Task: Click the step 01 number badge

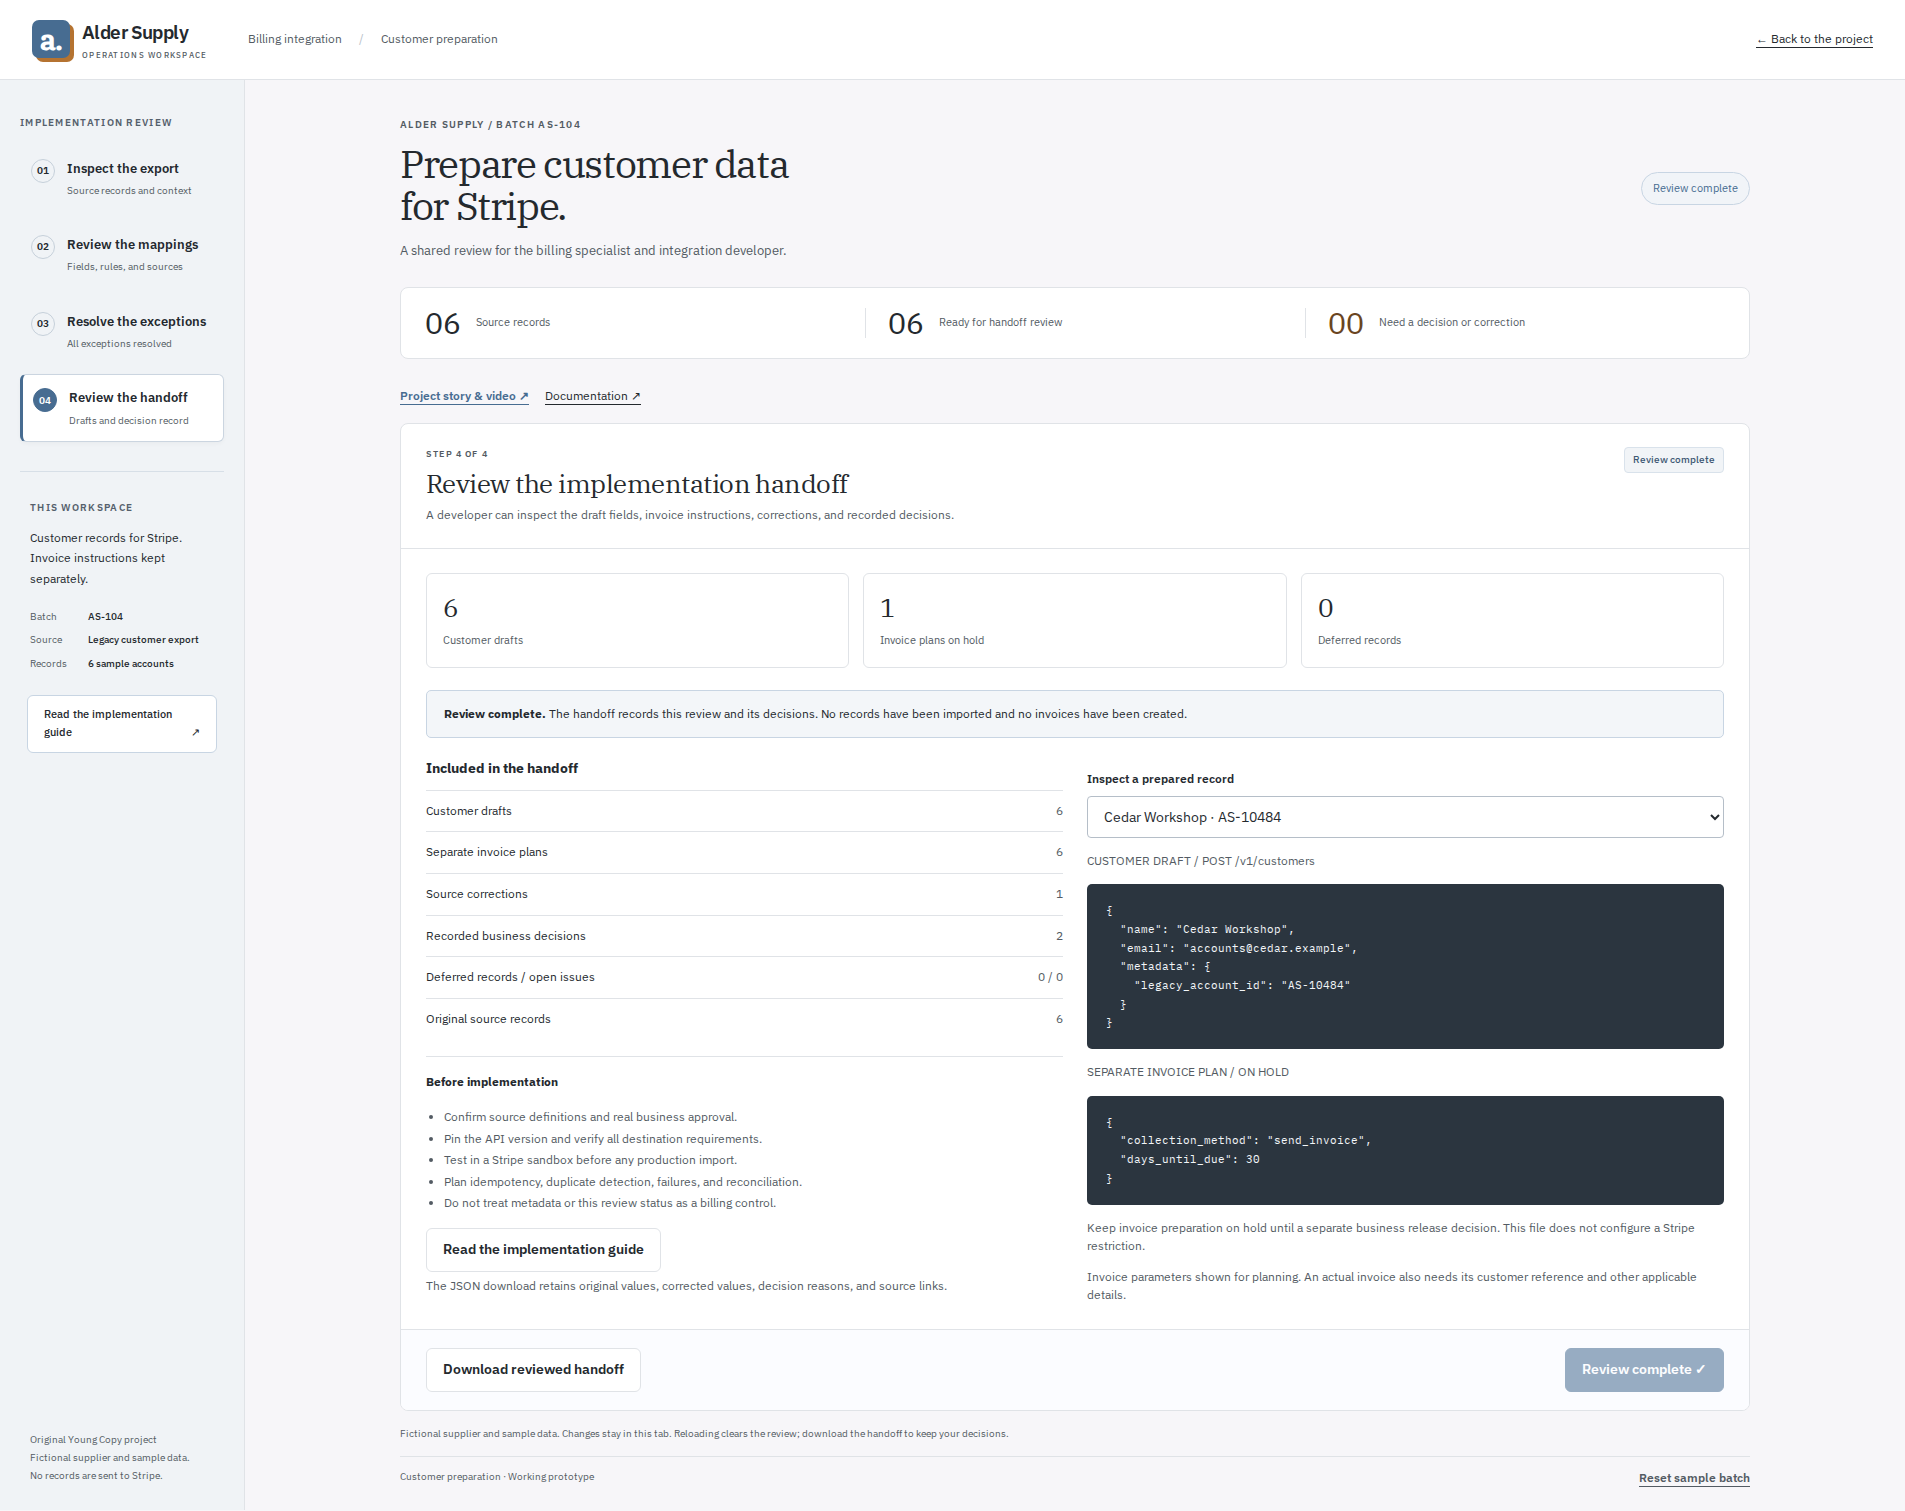Action: (x=43, y=170)
